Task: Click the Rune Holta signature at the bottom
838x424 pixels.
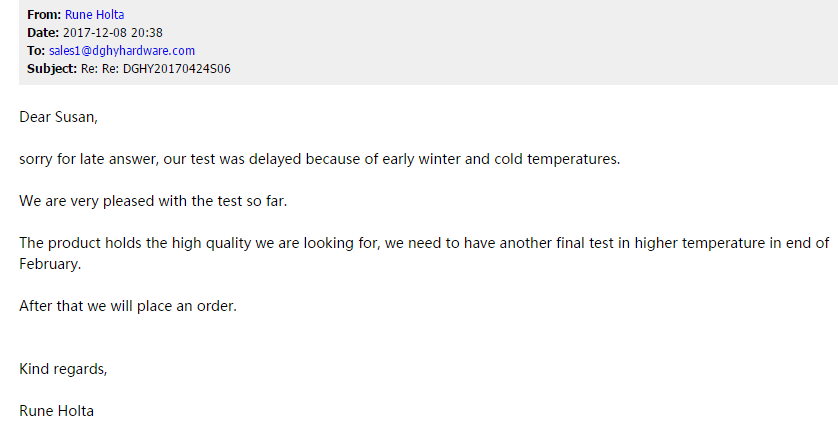Action: pyautogui.click(x=57, y=411)
